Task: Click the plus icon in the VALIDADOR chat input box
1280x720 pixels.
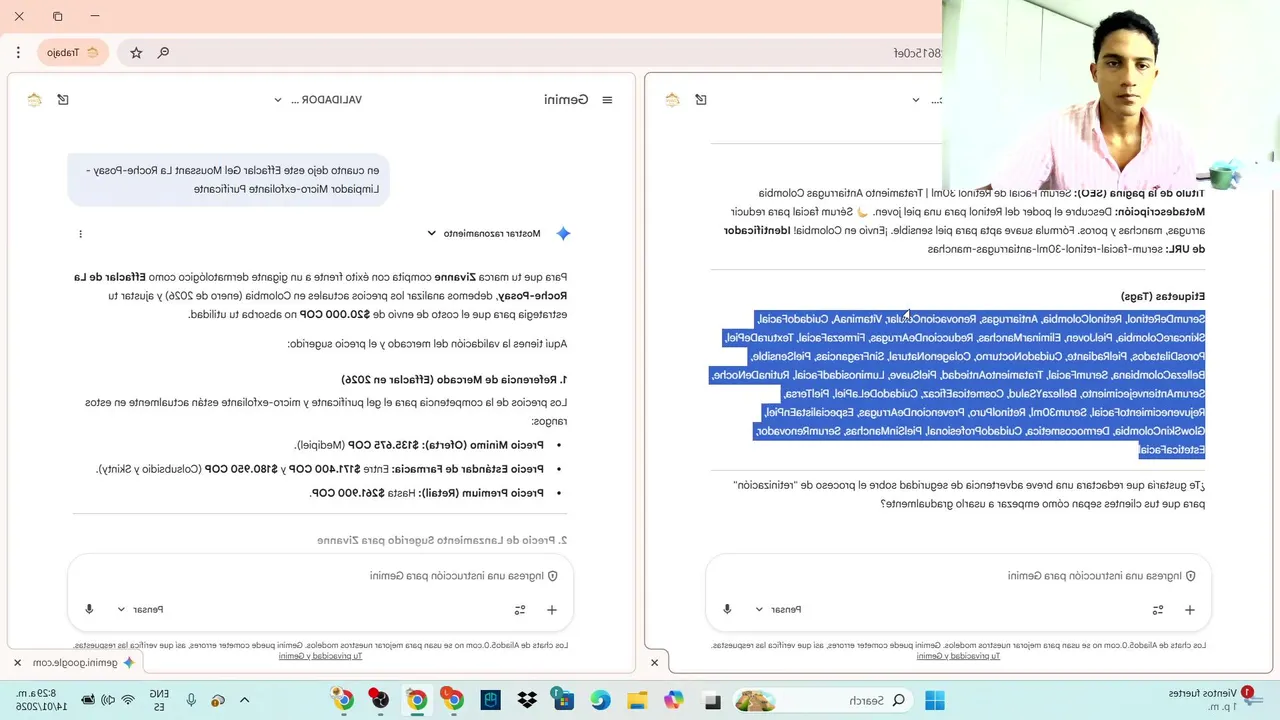Action: 551,609
